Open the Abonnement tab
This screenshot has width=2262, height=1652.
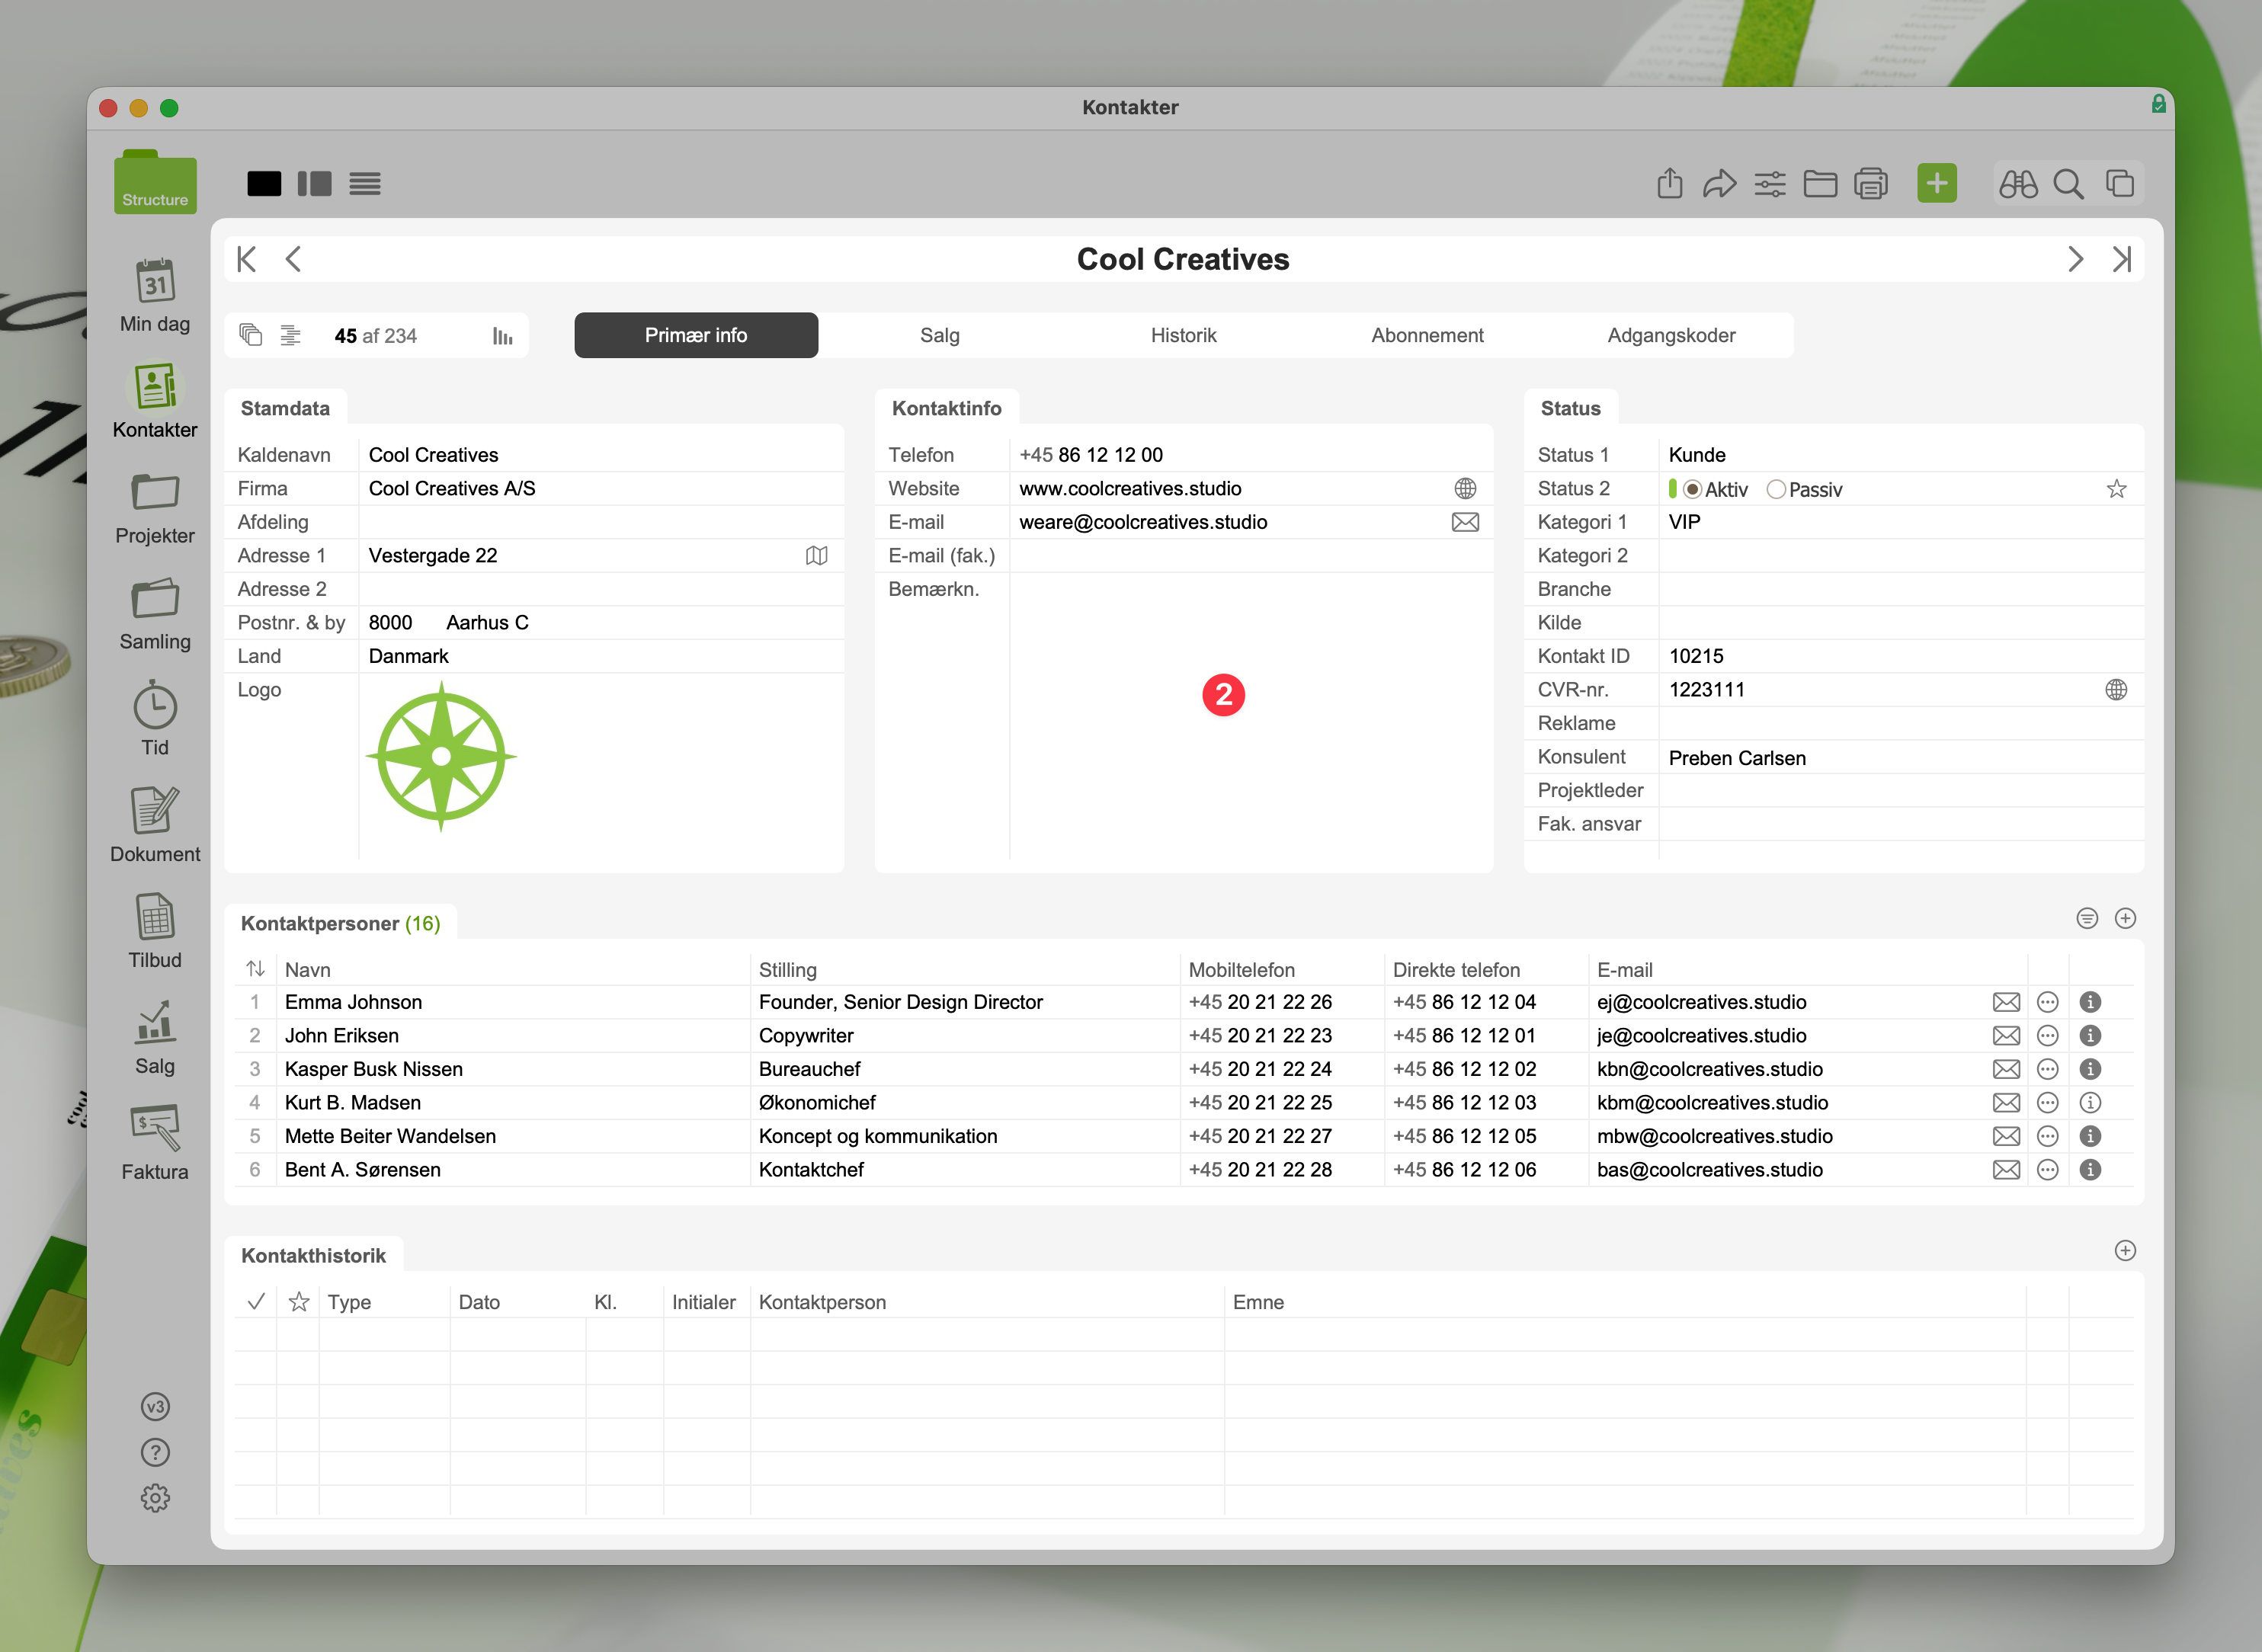pyautogui.click(x=1427, y=336)
